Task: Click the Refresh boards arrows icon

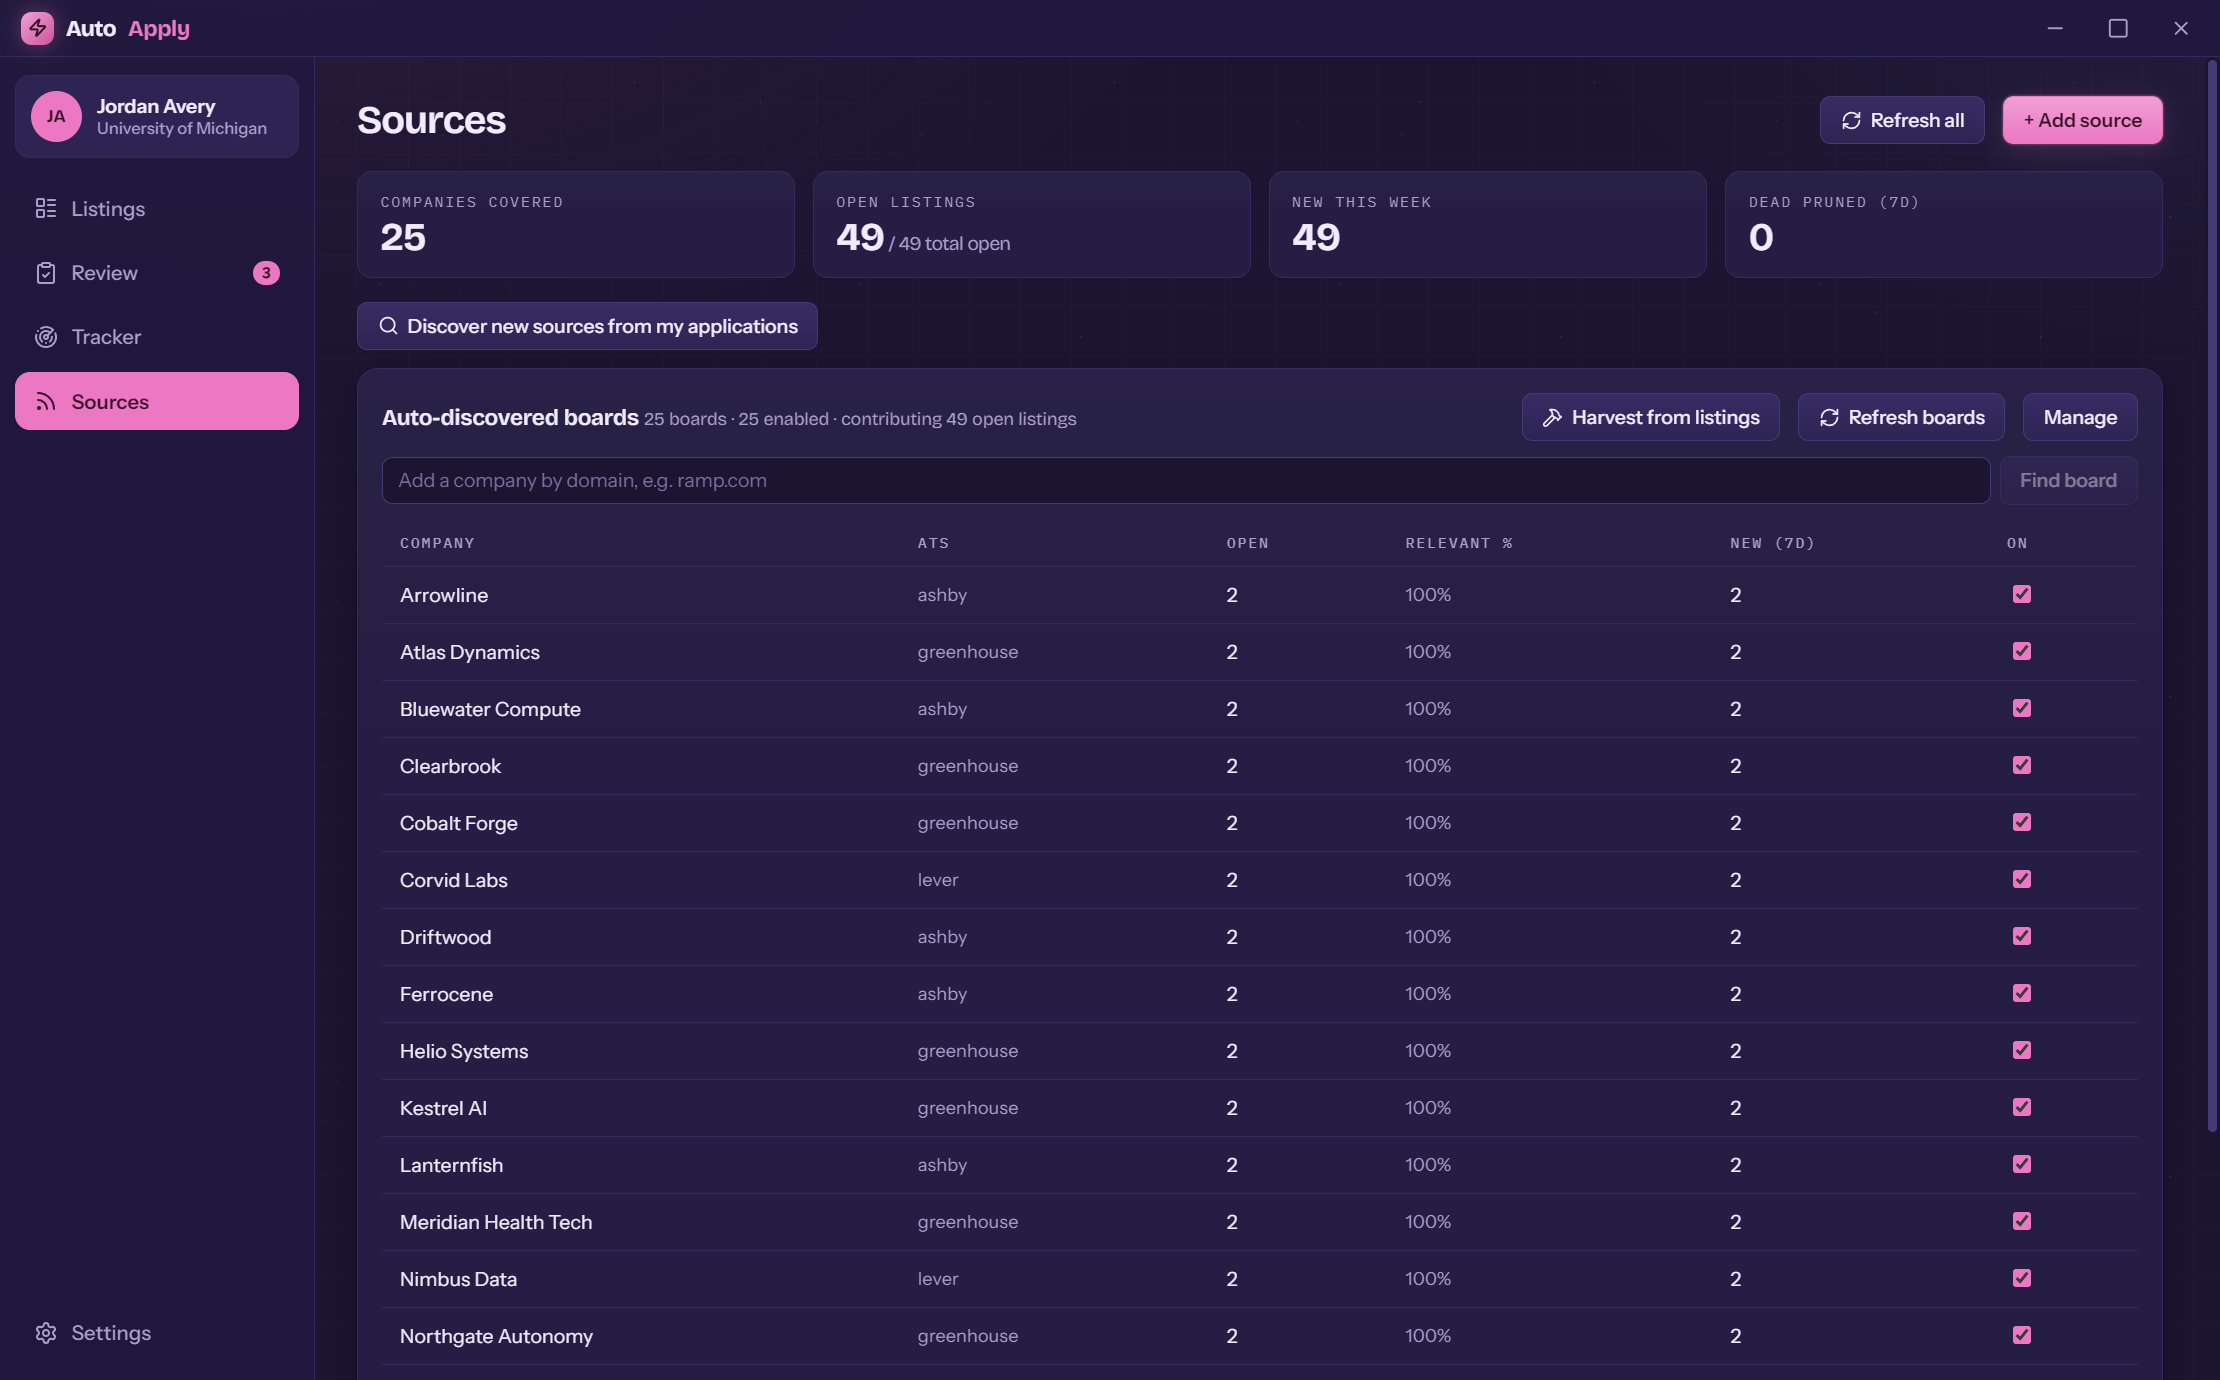Action: pos(1829,417)
